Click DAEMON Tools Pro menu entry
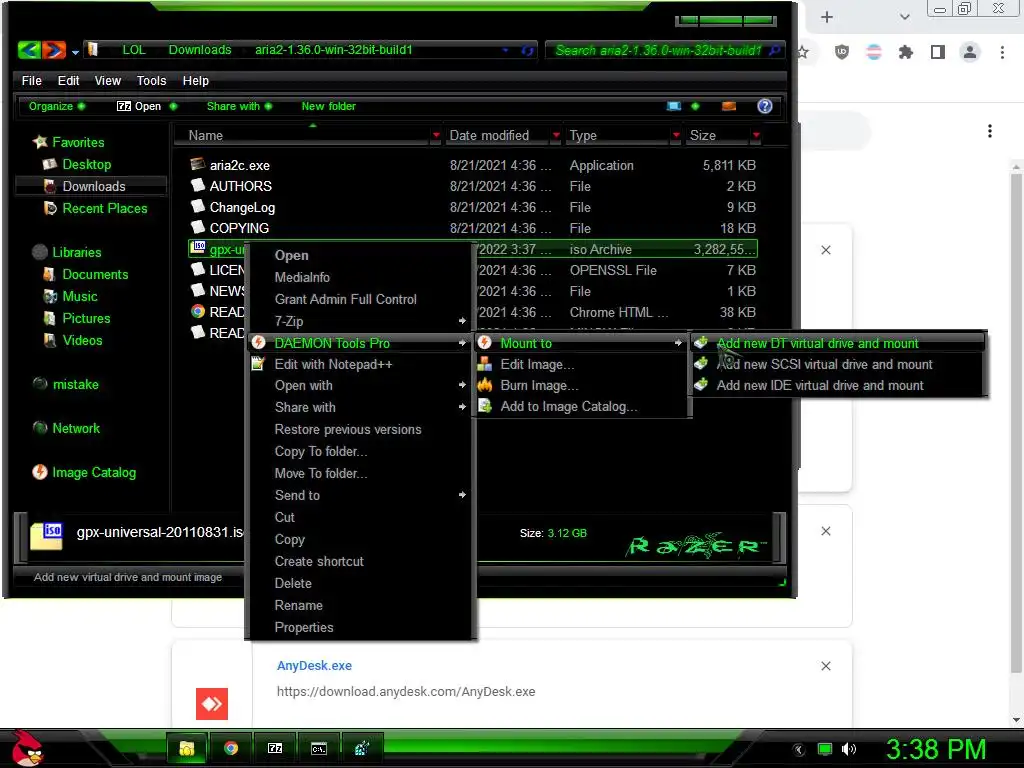The image size is (1024, 768). tap(360, 343)
